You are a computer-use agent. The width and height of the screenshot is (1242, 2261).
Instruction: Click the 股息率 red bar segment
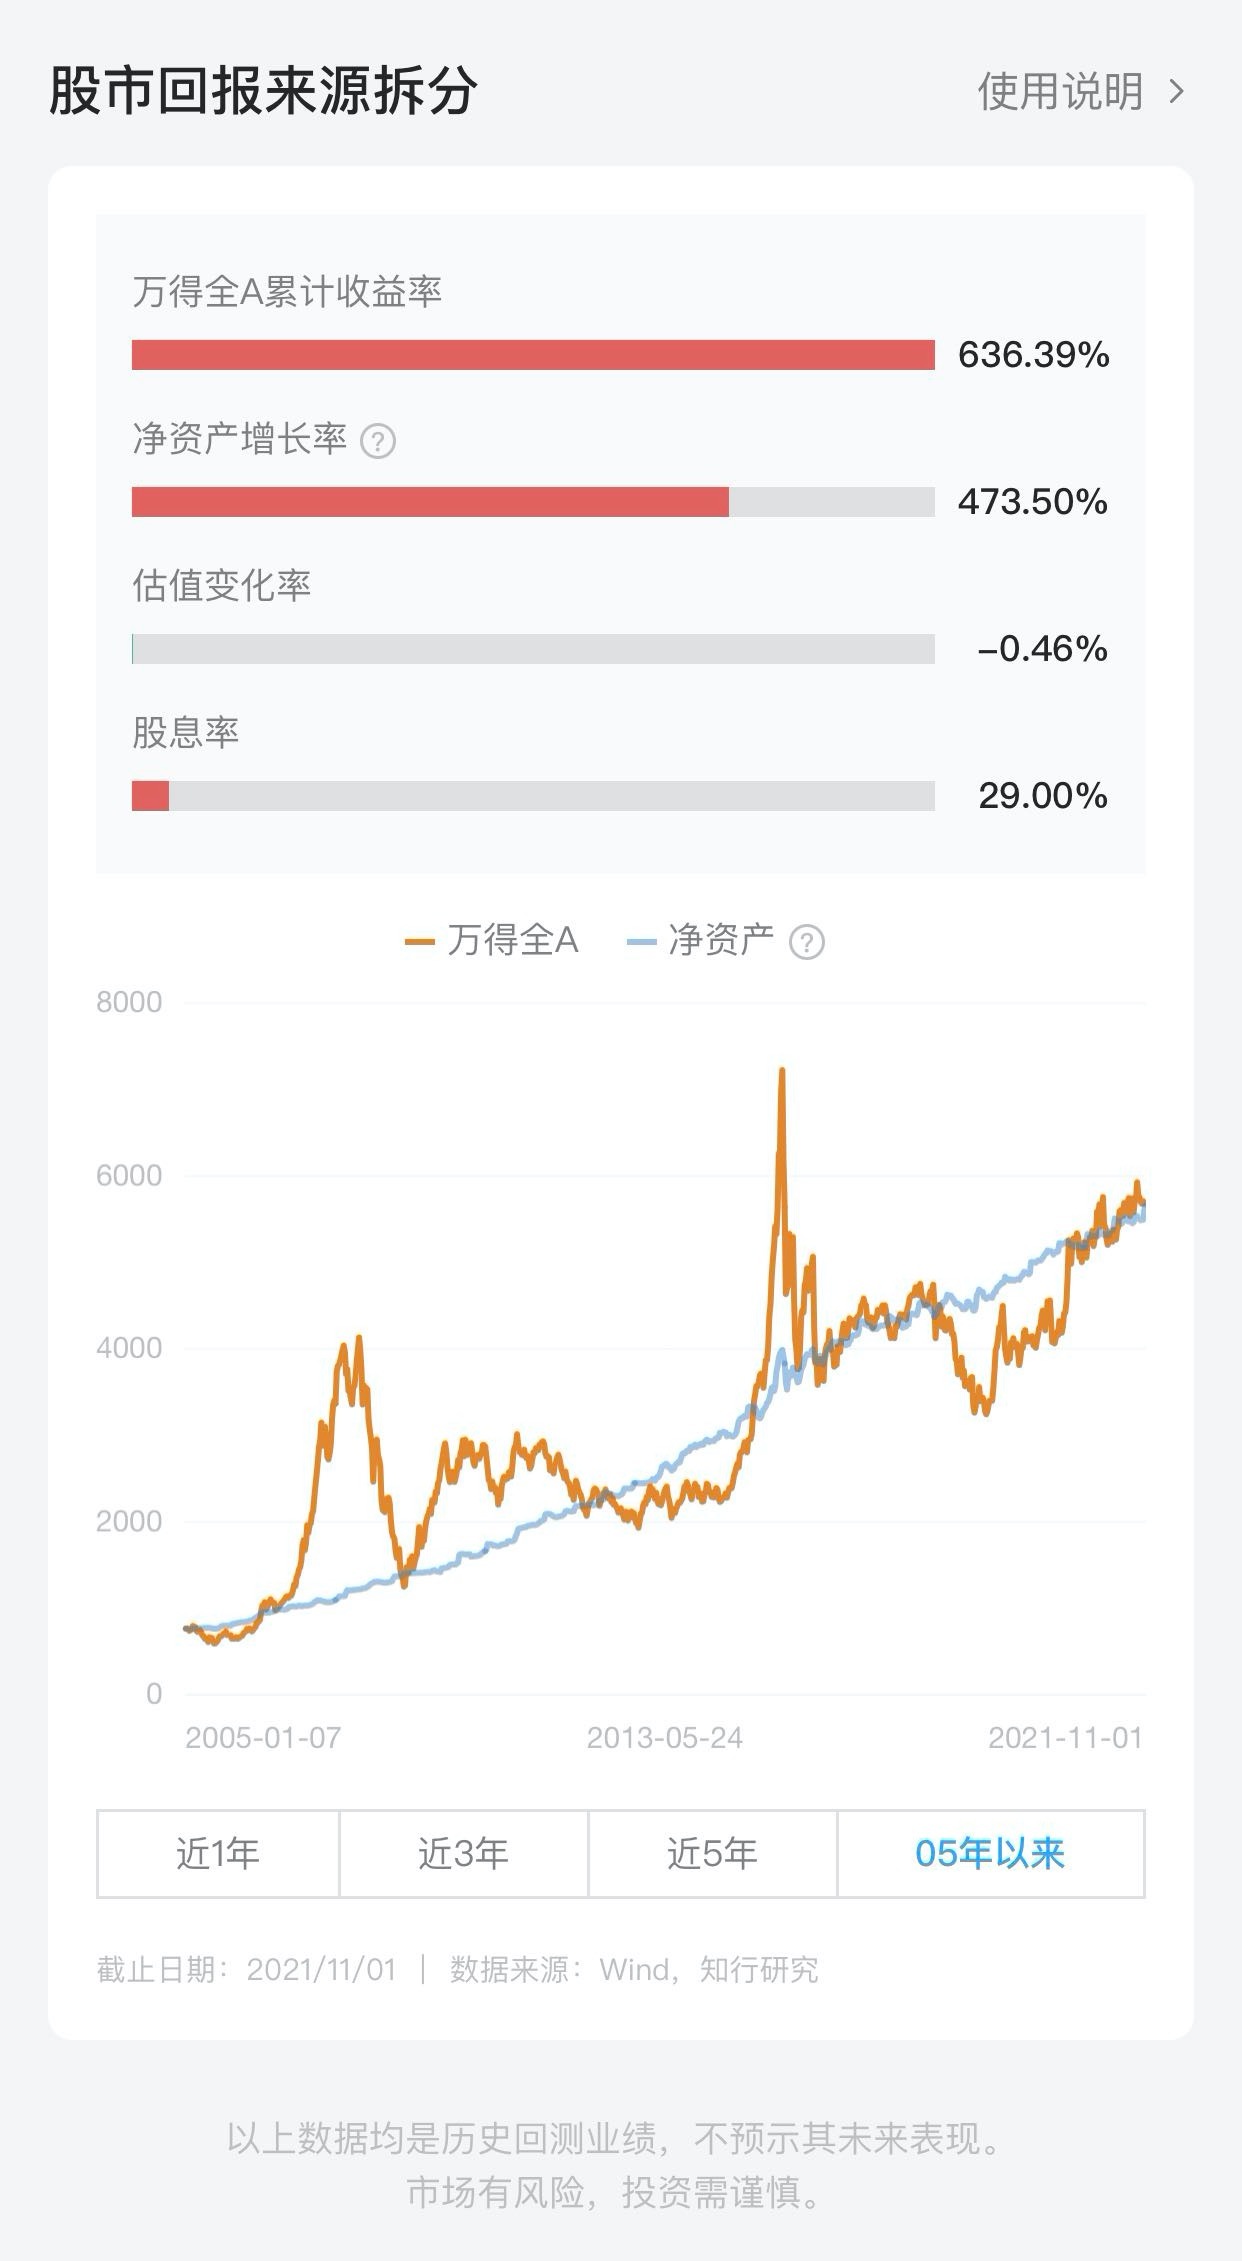pos(150,796)
